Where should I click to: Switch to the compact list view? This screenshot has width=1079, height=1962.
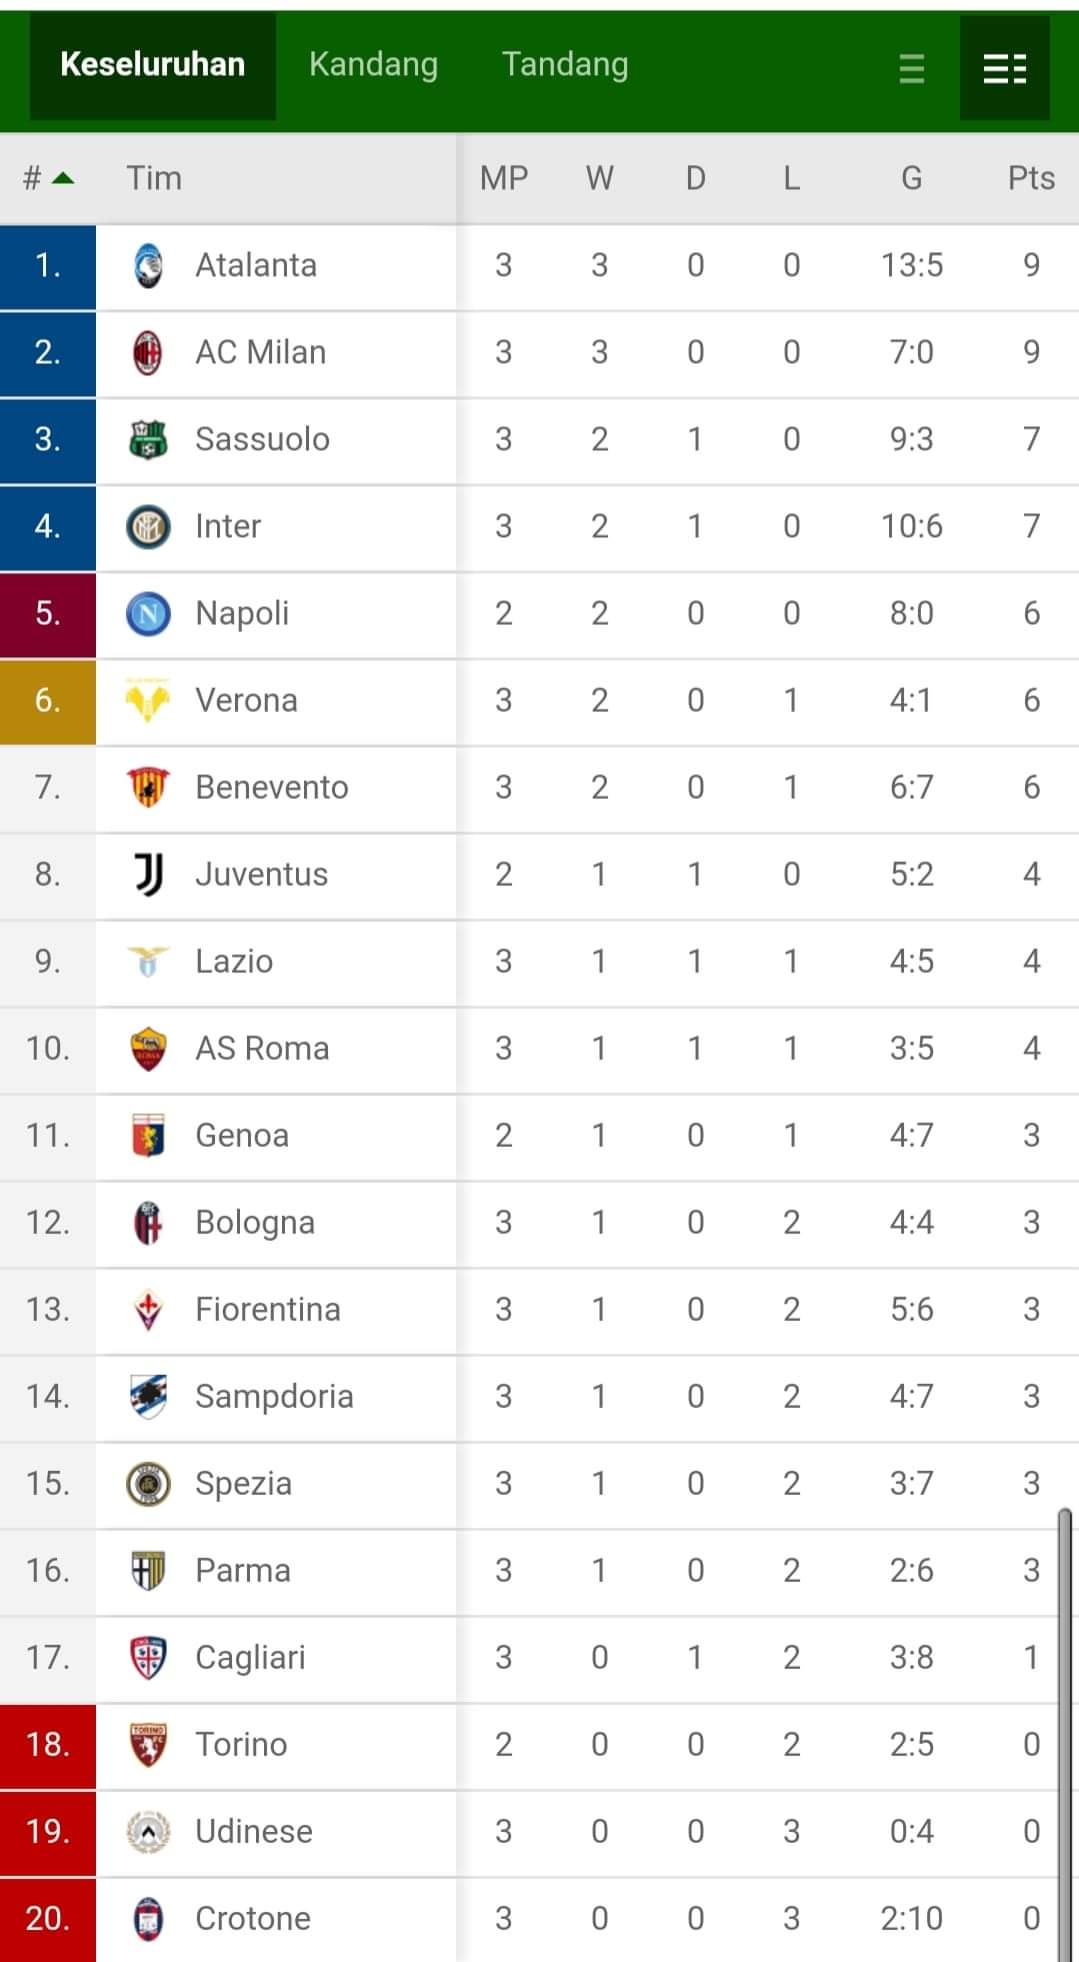(x=911, y=69)
